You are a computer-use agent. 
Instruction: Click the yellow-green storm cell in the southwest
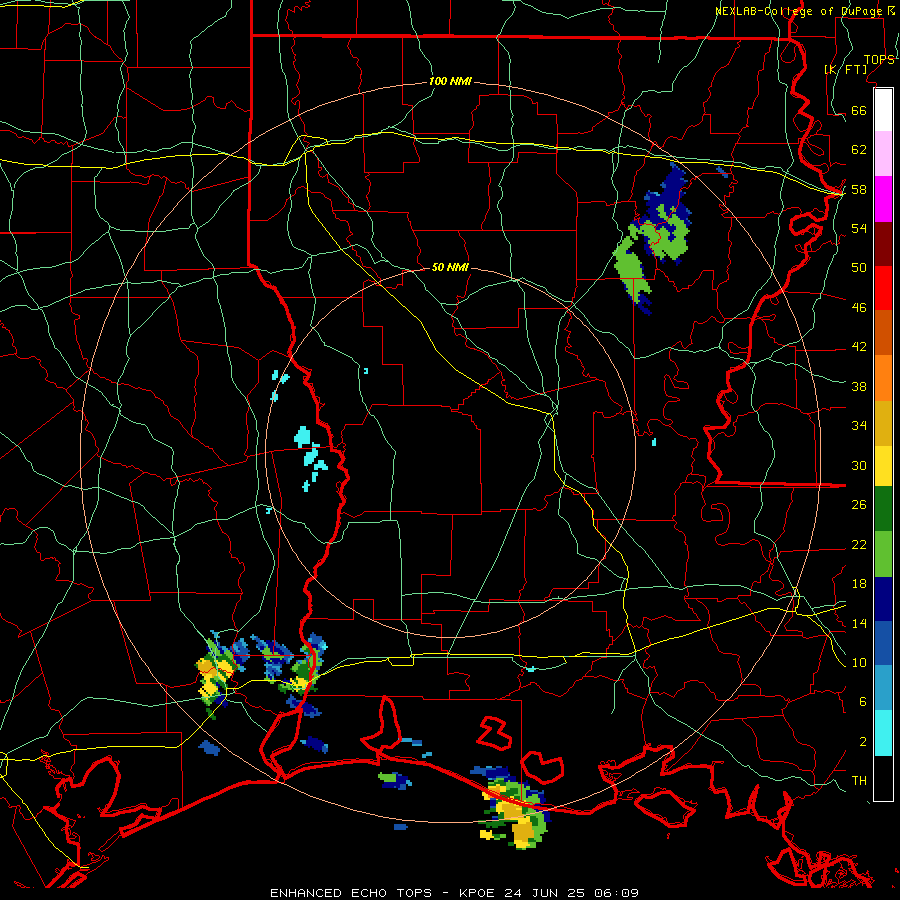coord(217,674)
